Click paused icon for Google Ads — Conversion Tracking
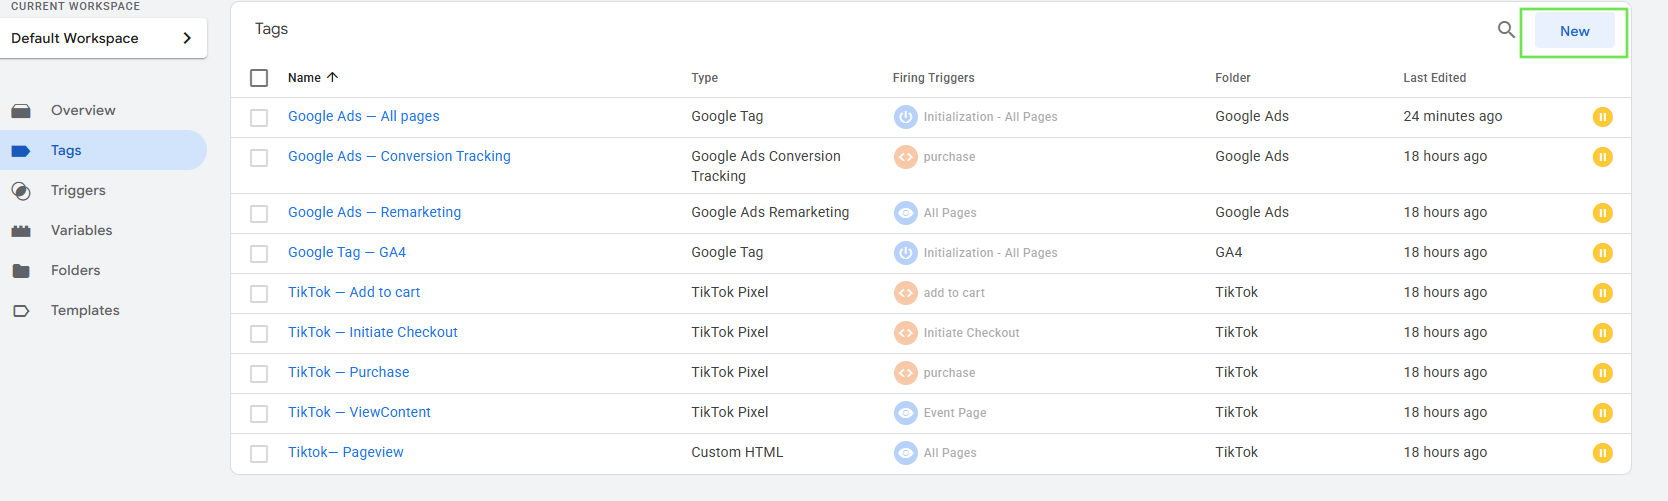Viewport: 1668px width, 501px height. click(x=1602, y=157)
